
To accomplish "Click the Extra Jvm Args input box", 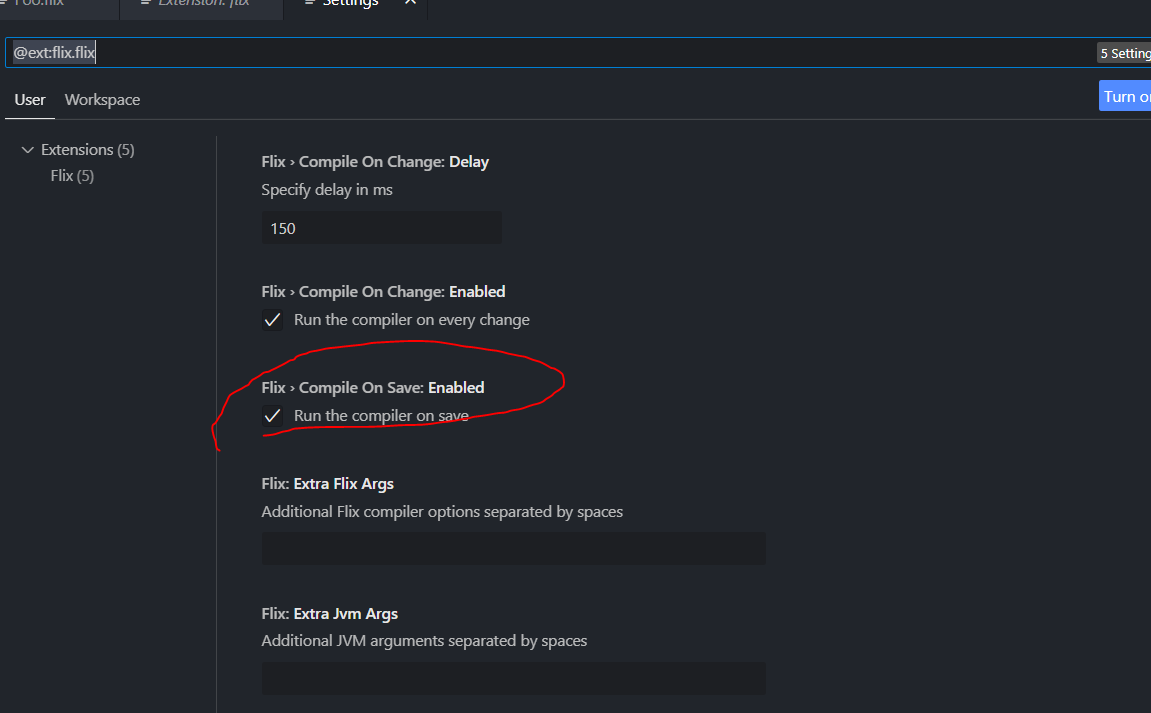I will coord(513,678).
